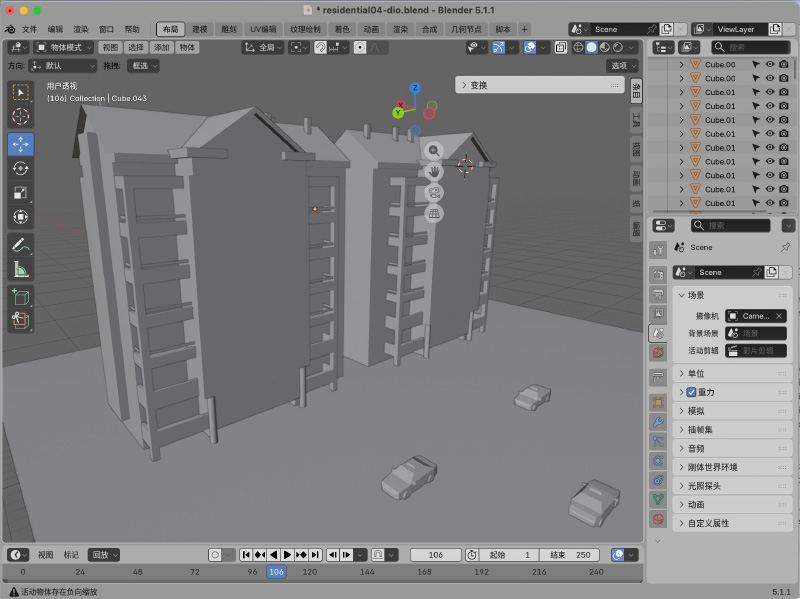Switch to the 建模 modeling workspace tab
Viewport: 800px width, 599px height.
click(199, 29)
